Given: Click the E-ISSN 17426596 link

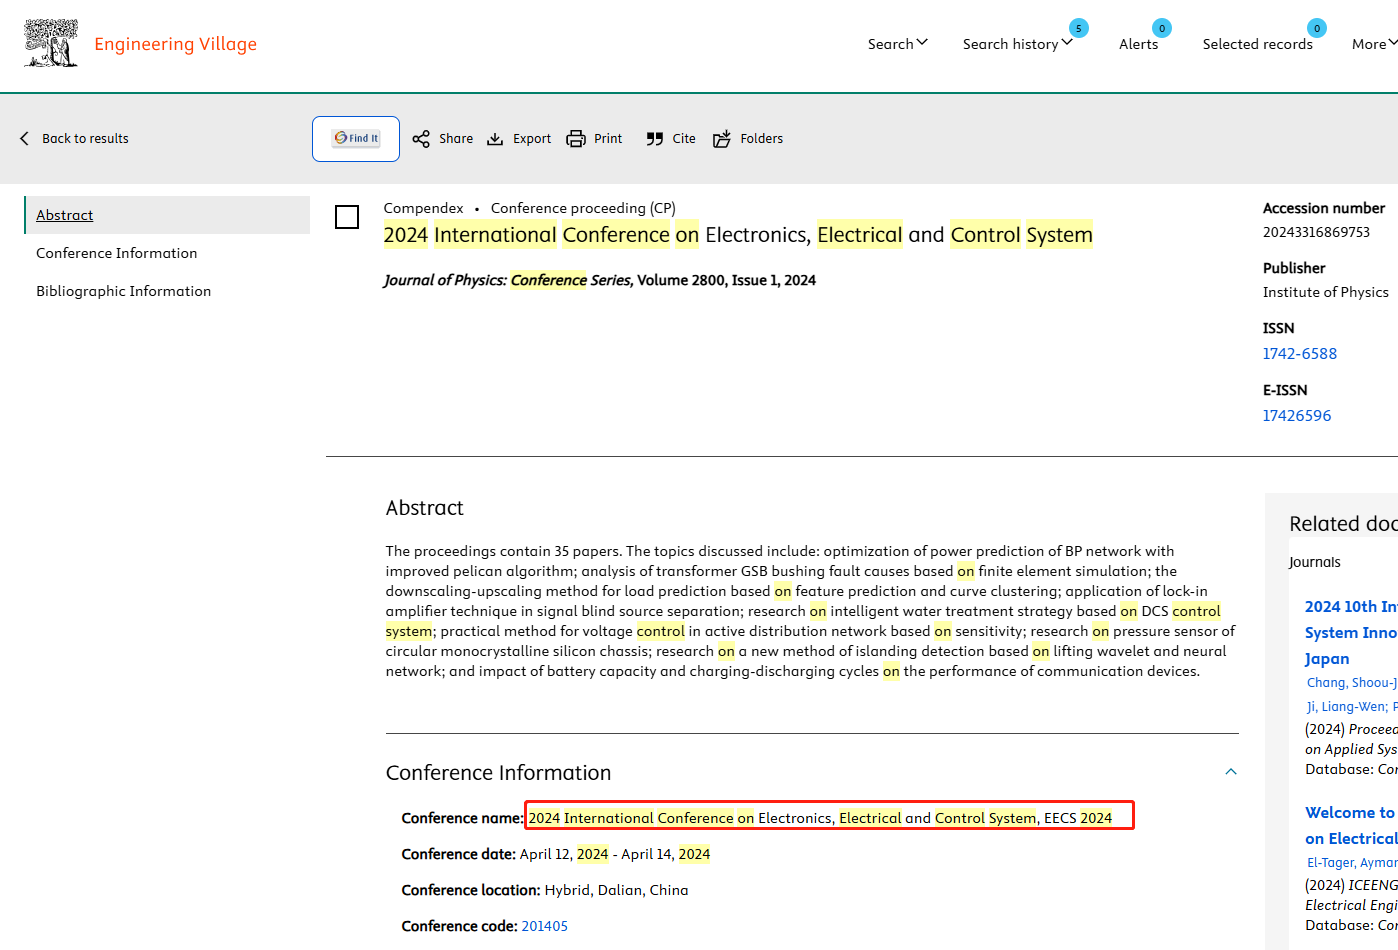Looking at the screenshot, I should tap(1296, 416).
